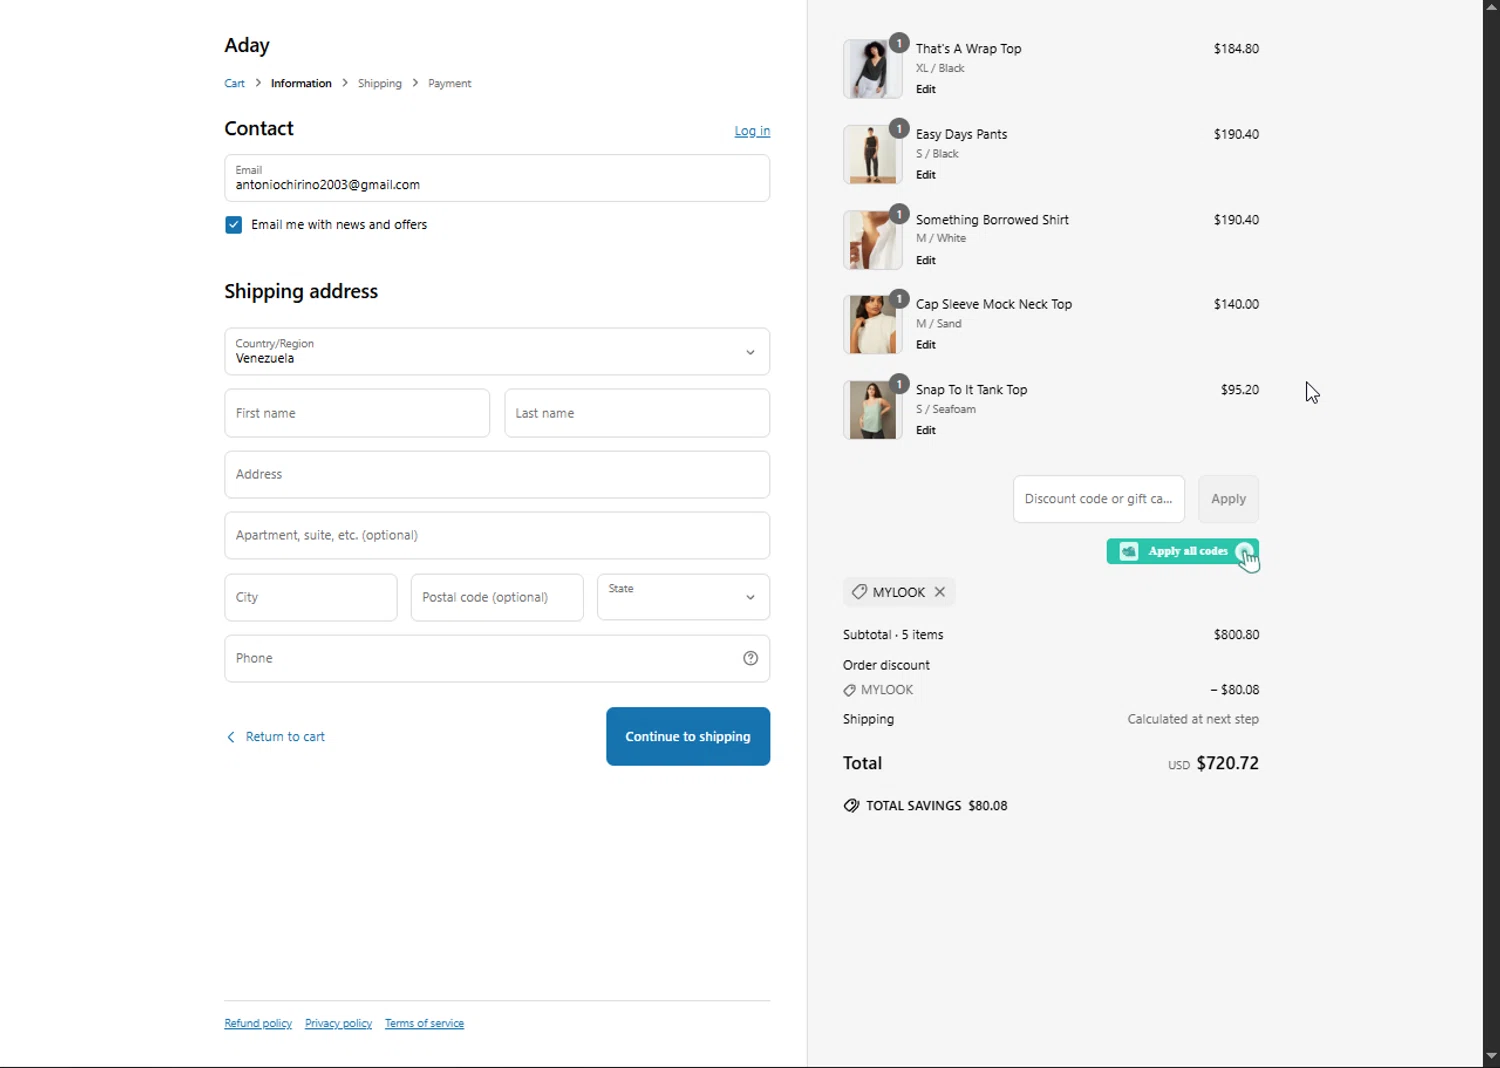Viewport: 1500px width, 1068px height.
Task: Click the phone field help question-mark icon
Action: tap(751, 658)
